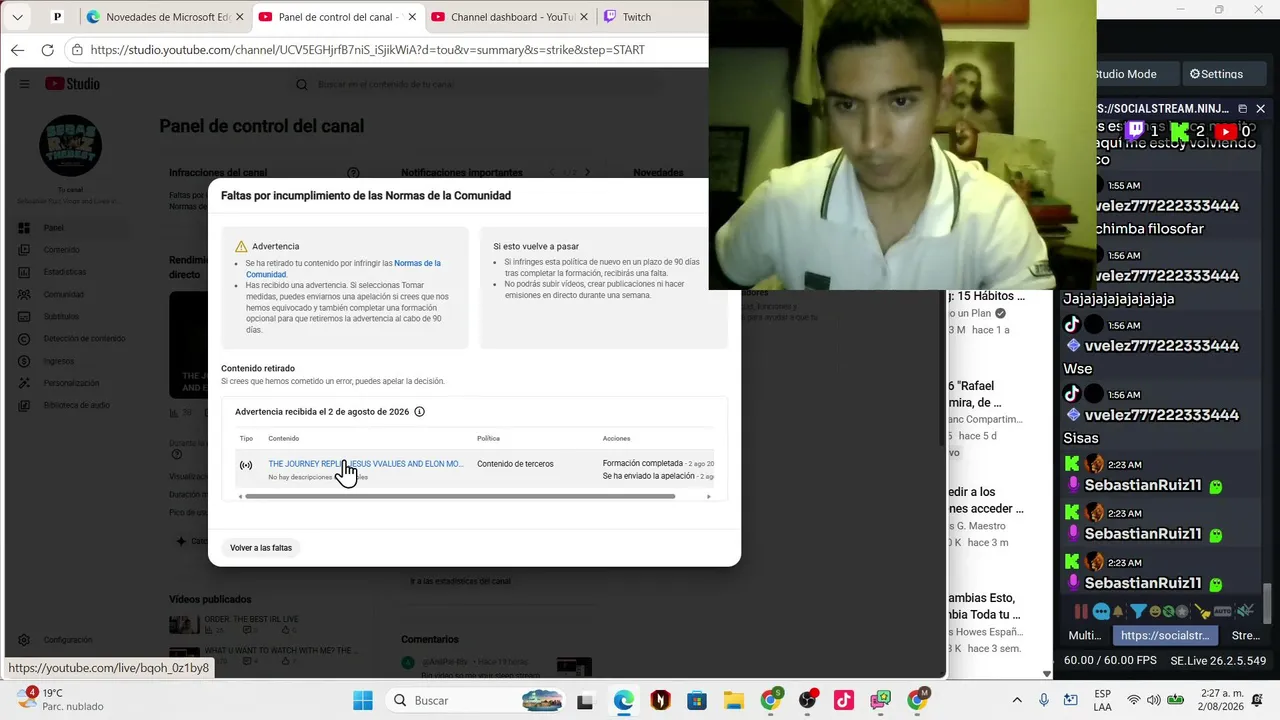The image size is (1280, 720).
Task: Click the YouTube viewer count icon
Action: click(x=1226, y=131)
